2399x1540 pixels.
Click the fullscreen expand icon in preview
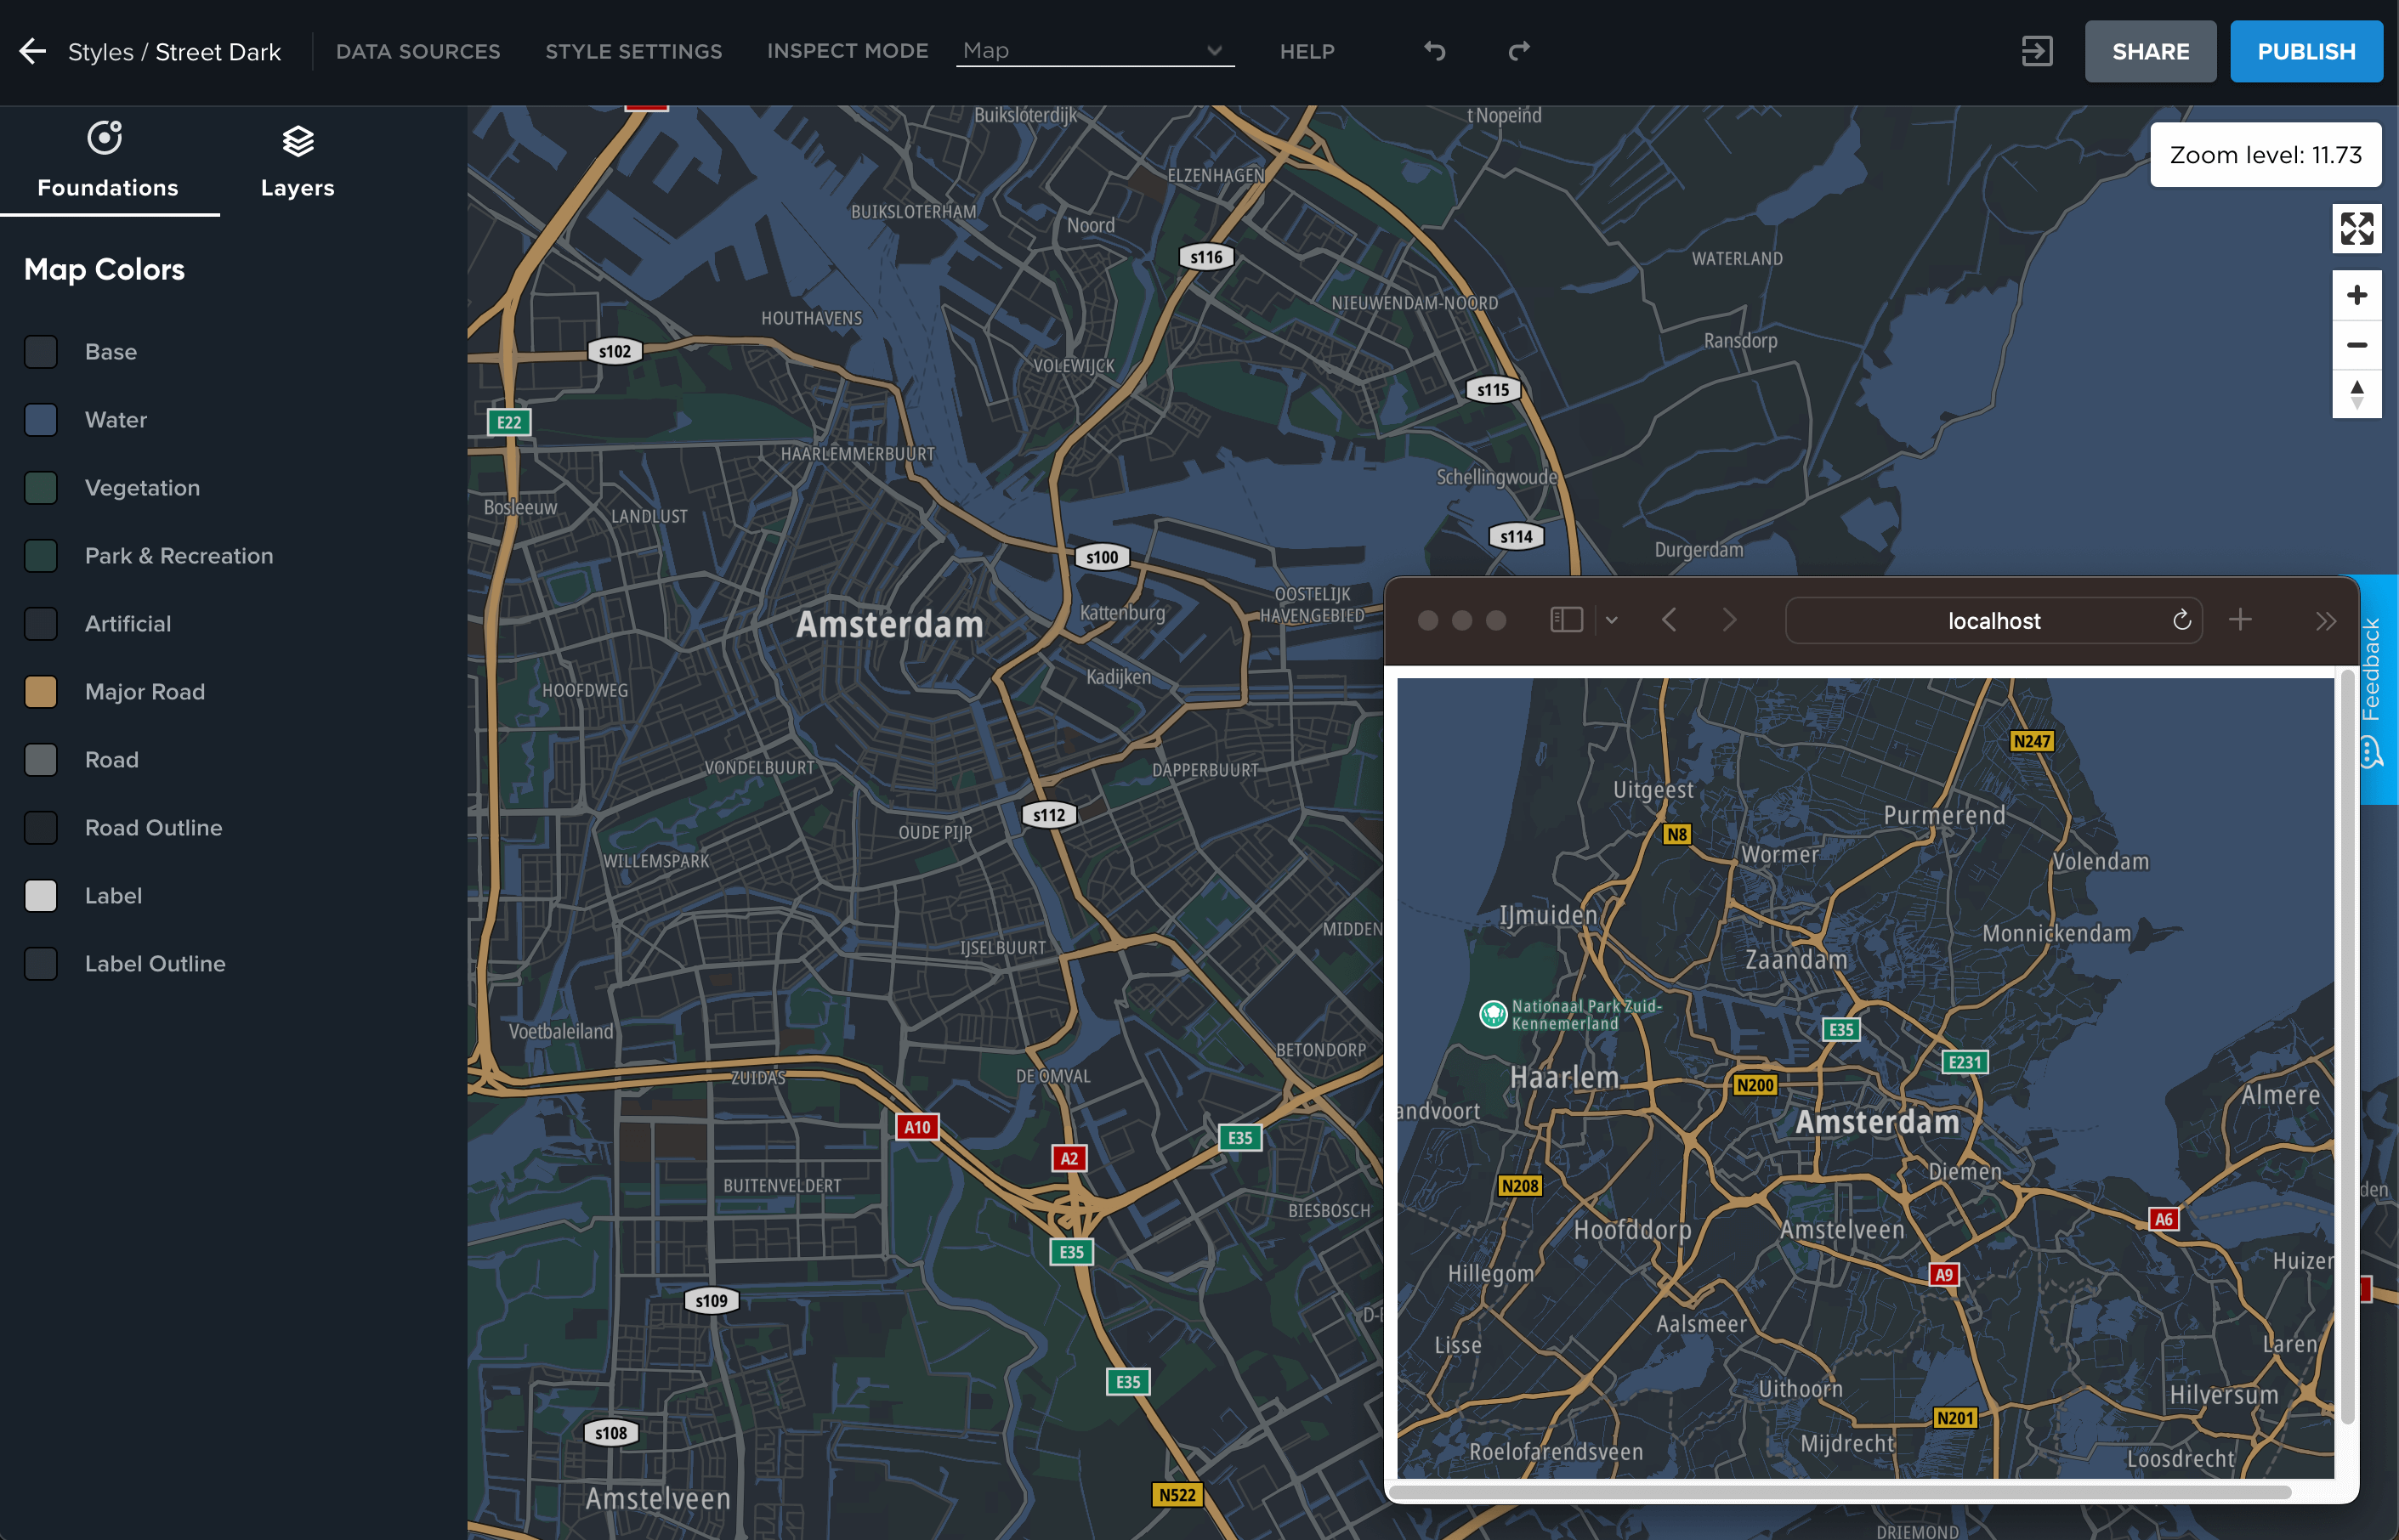coord(2357,224)
